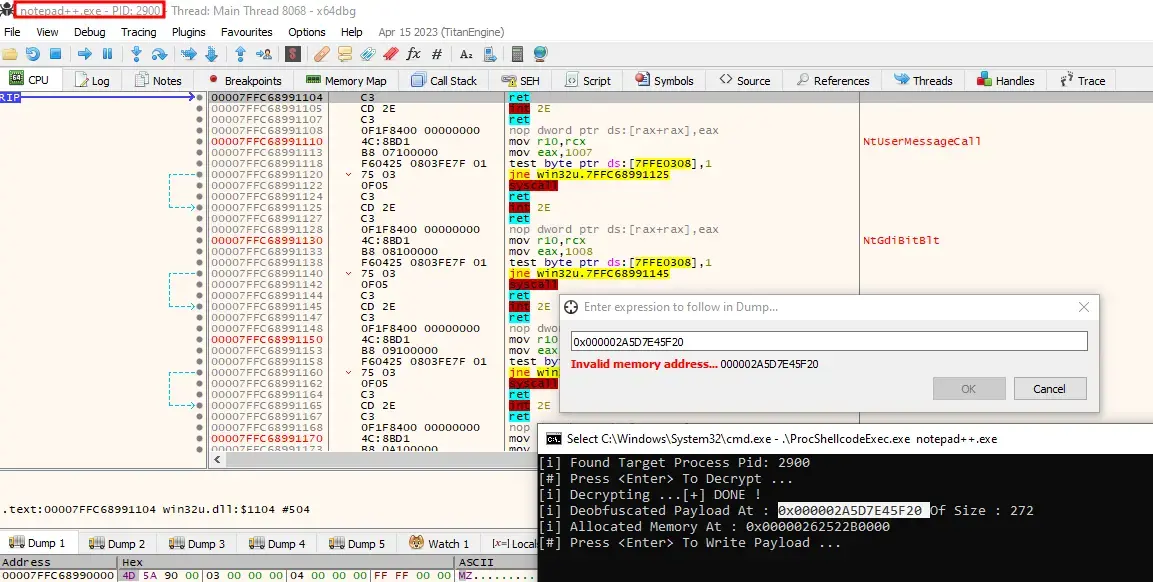
Task: Restart the debuggee with the restart icon
Action: [x=33, y=54]
